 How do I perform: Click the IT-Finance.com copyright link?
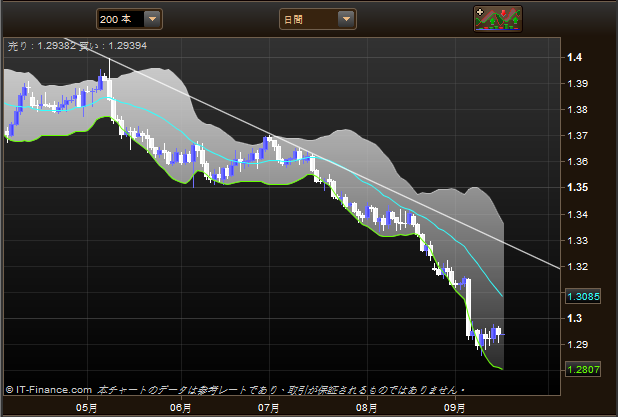point(49,390)
